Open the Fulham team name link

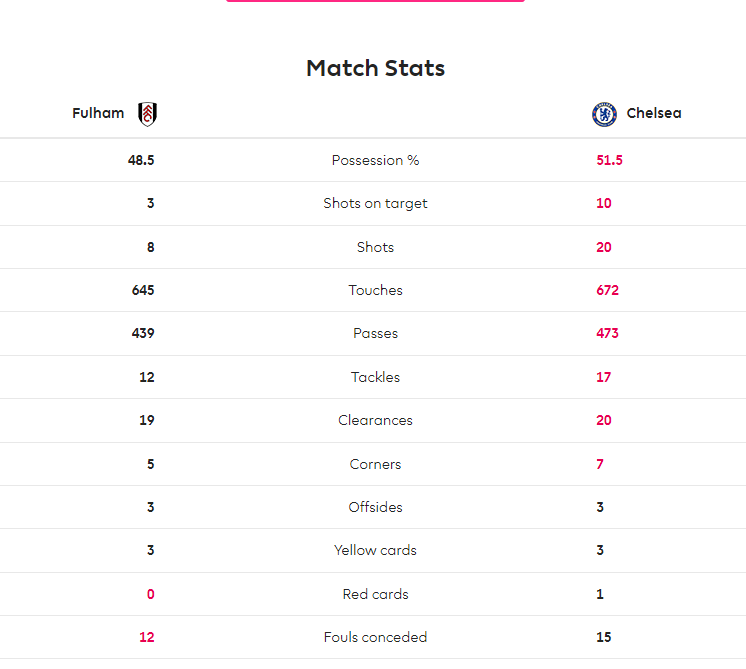98,113
